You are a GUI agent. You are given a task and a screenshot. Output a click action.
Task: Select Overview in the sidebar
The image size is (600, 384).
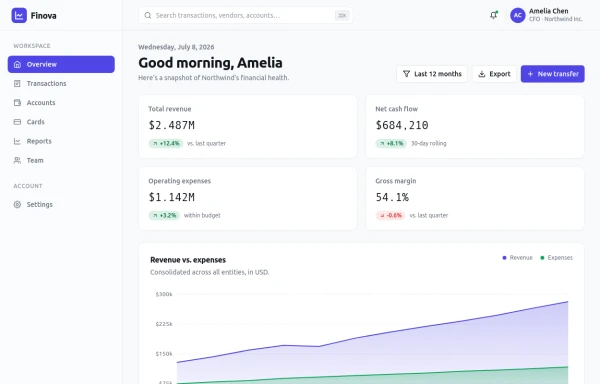tap(61, 64)
